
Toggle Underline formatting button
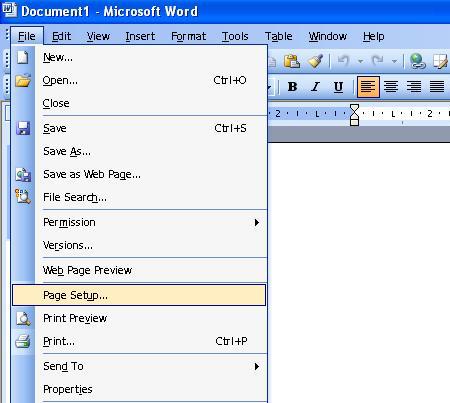pos(338,87)
